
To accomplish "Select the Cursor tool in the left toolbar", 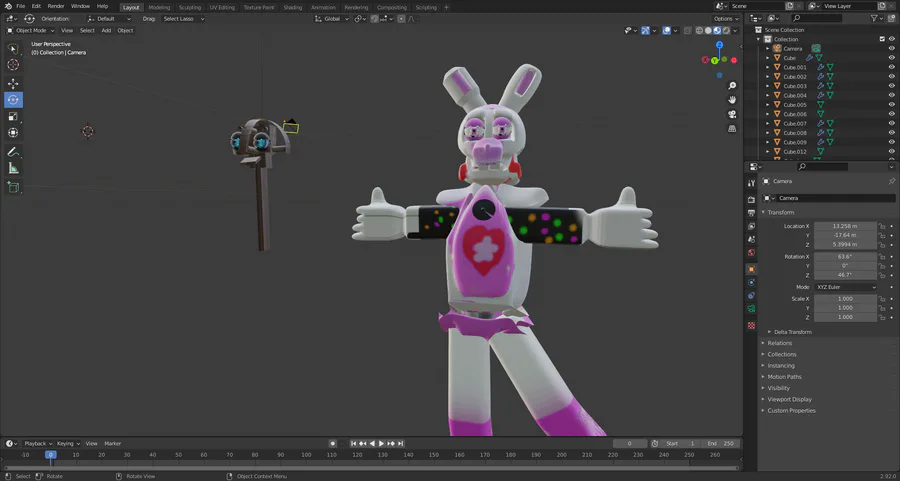I will click(13, 65).
